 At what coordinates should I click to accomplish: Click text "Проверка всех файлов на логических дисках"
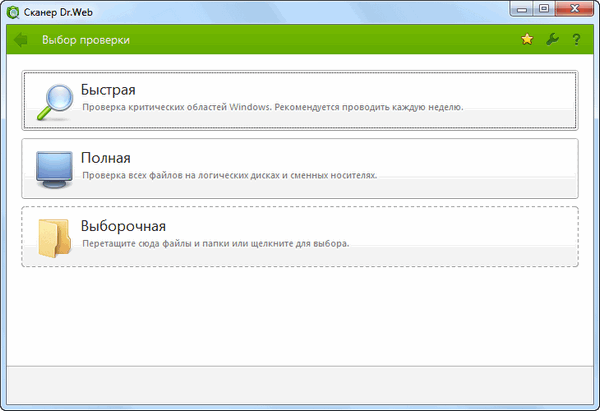(181, 175)
